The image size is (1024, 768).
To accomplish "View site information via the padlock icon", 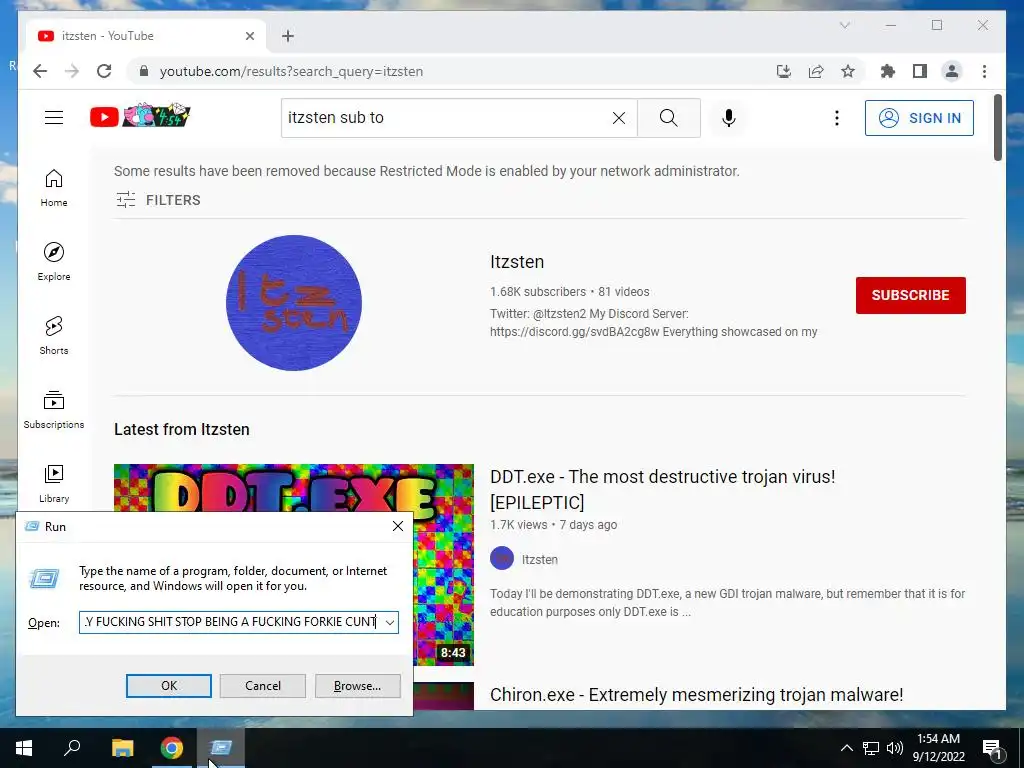I will (144, 71).
